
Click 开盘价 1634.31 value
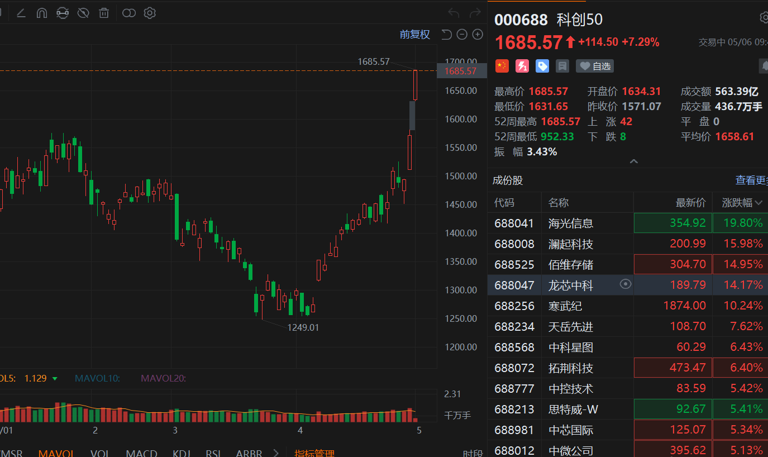641,91
